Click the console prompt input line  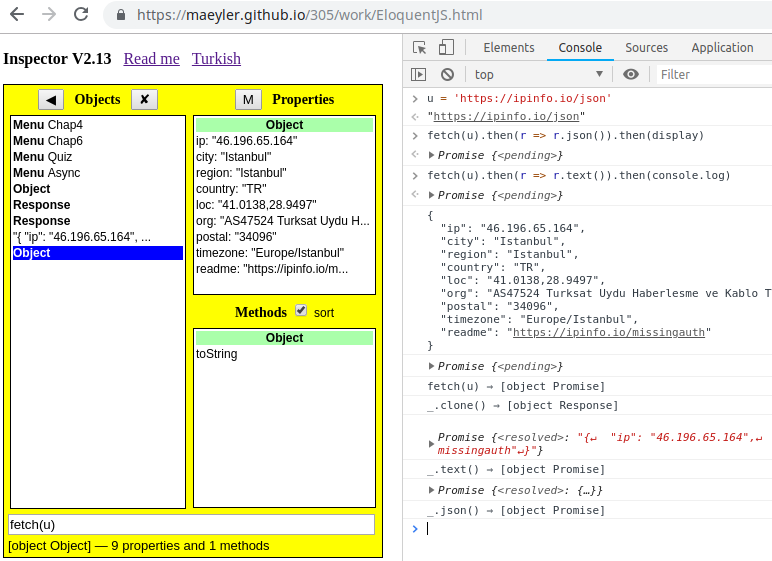click(x=598, y=528)
